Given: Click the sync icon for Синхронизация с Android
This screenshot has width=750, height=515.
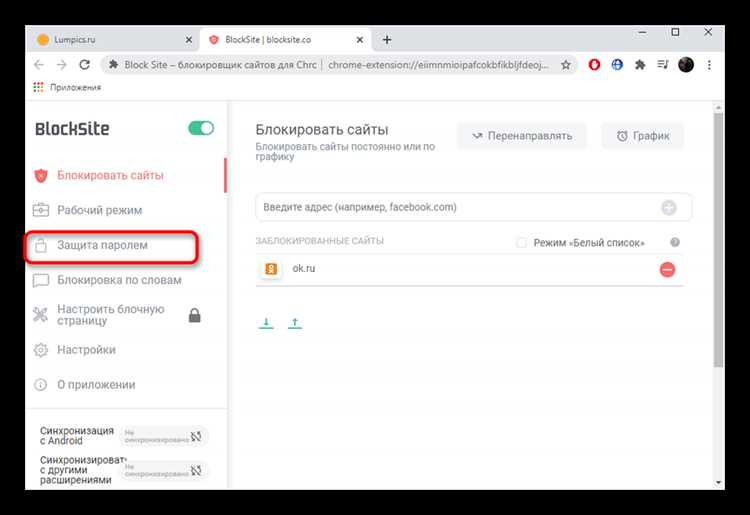Looking at the screenshot, I should click(x=196, y=436).
